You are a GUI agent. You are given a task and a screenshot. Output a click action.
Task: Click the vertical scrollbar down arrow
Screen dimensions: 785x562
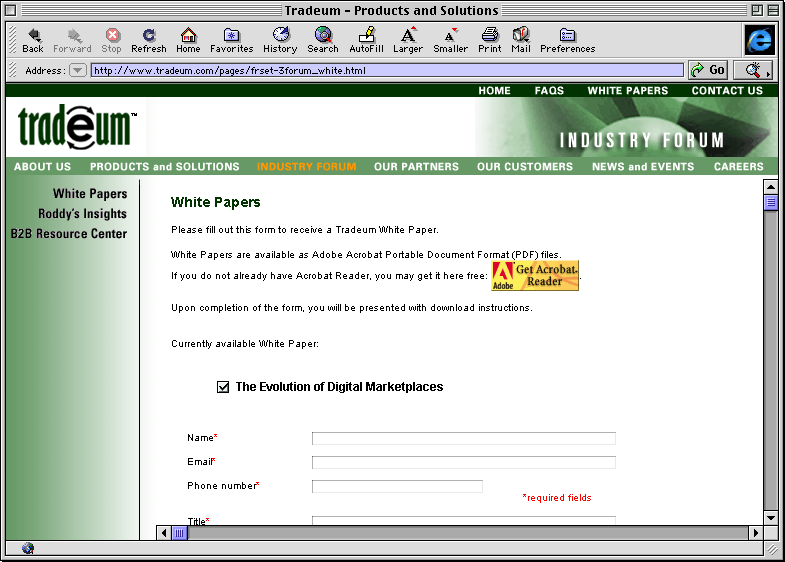point(771,518)
